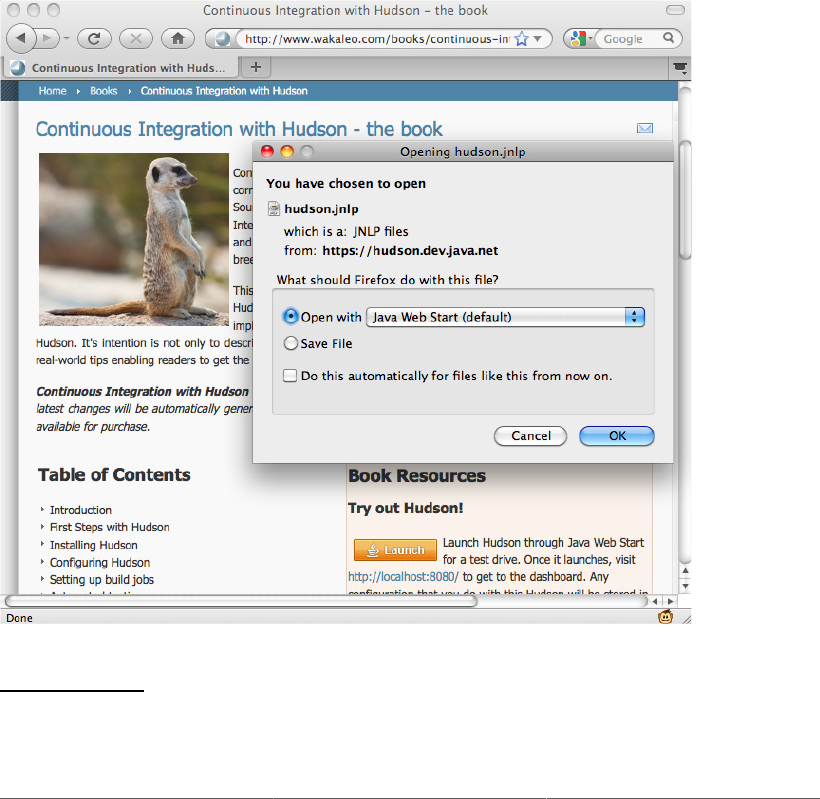Click the Done status bar text

[19, 618]
